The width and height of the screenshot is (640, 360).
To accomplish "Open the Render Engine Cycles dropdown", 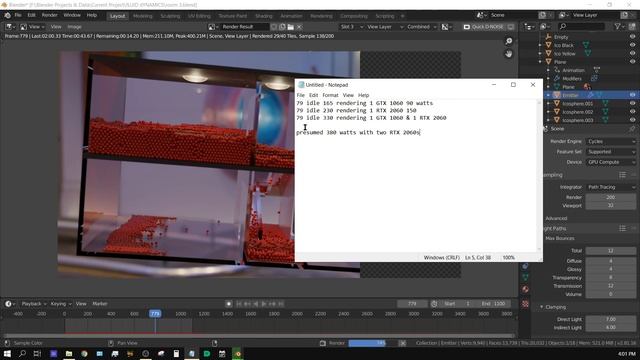I will [611, 141].
